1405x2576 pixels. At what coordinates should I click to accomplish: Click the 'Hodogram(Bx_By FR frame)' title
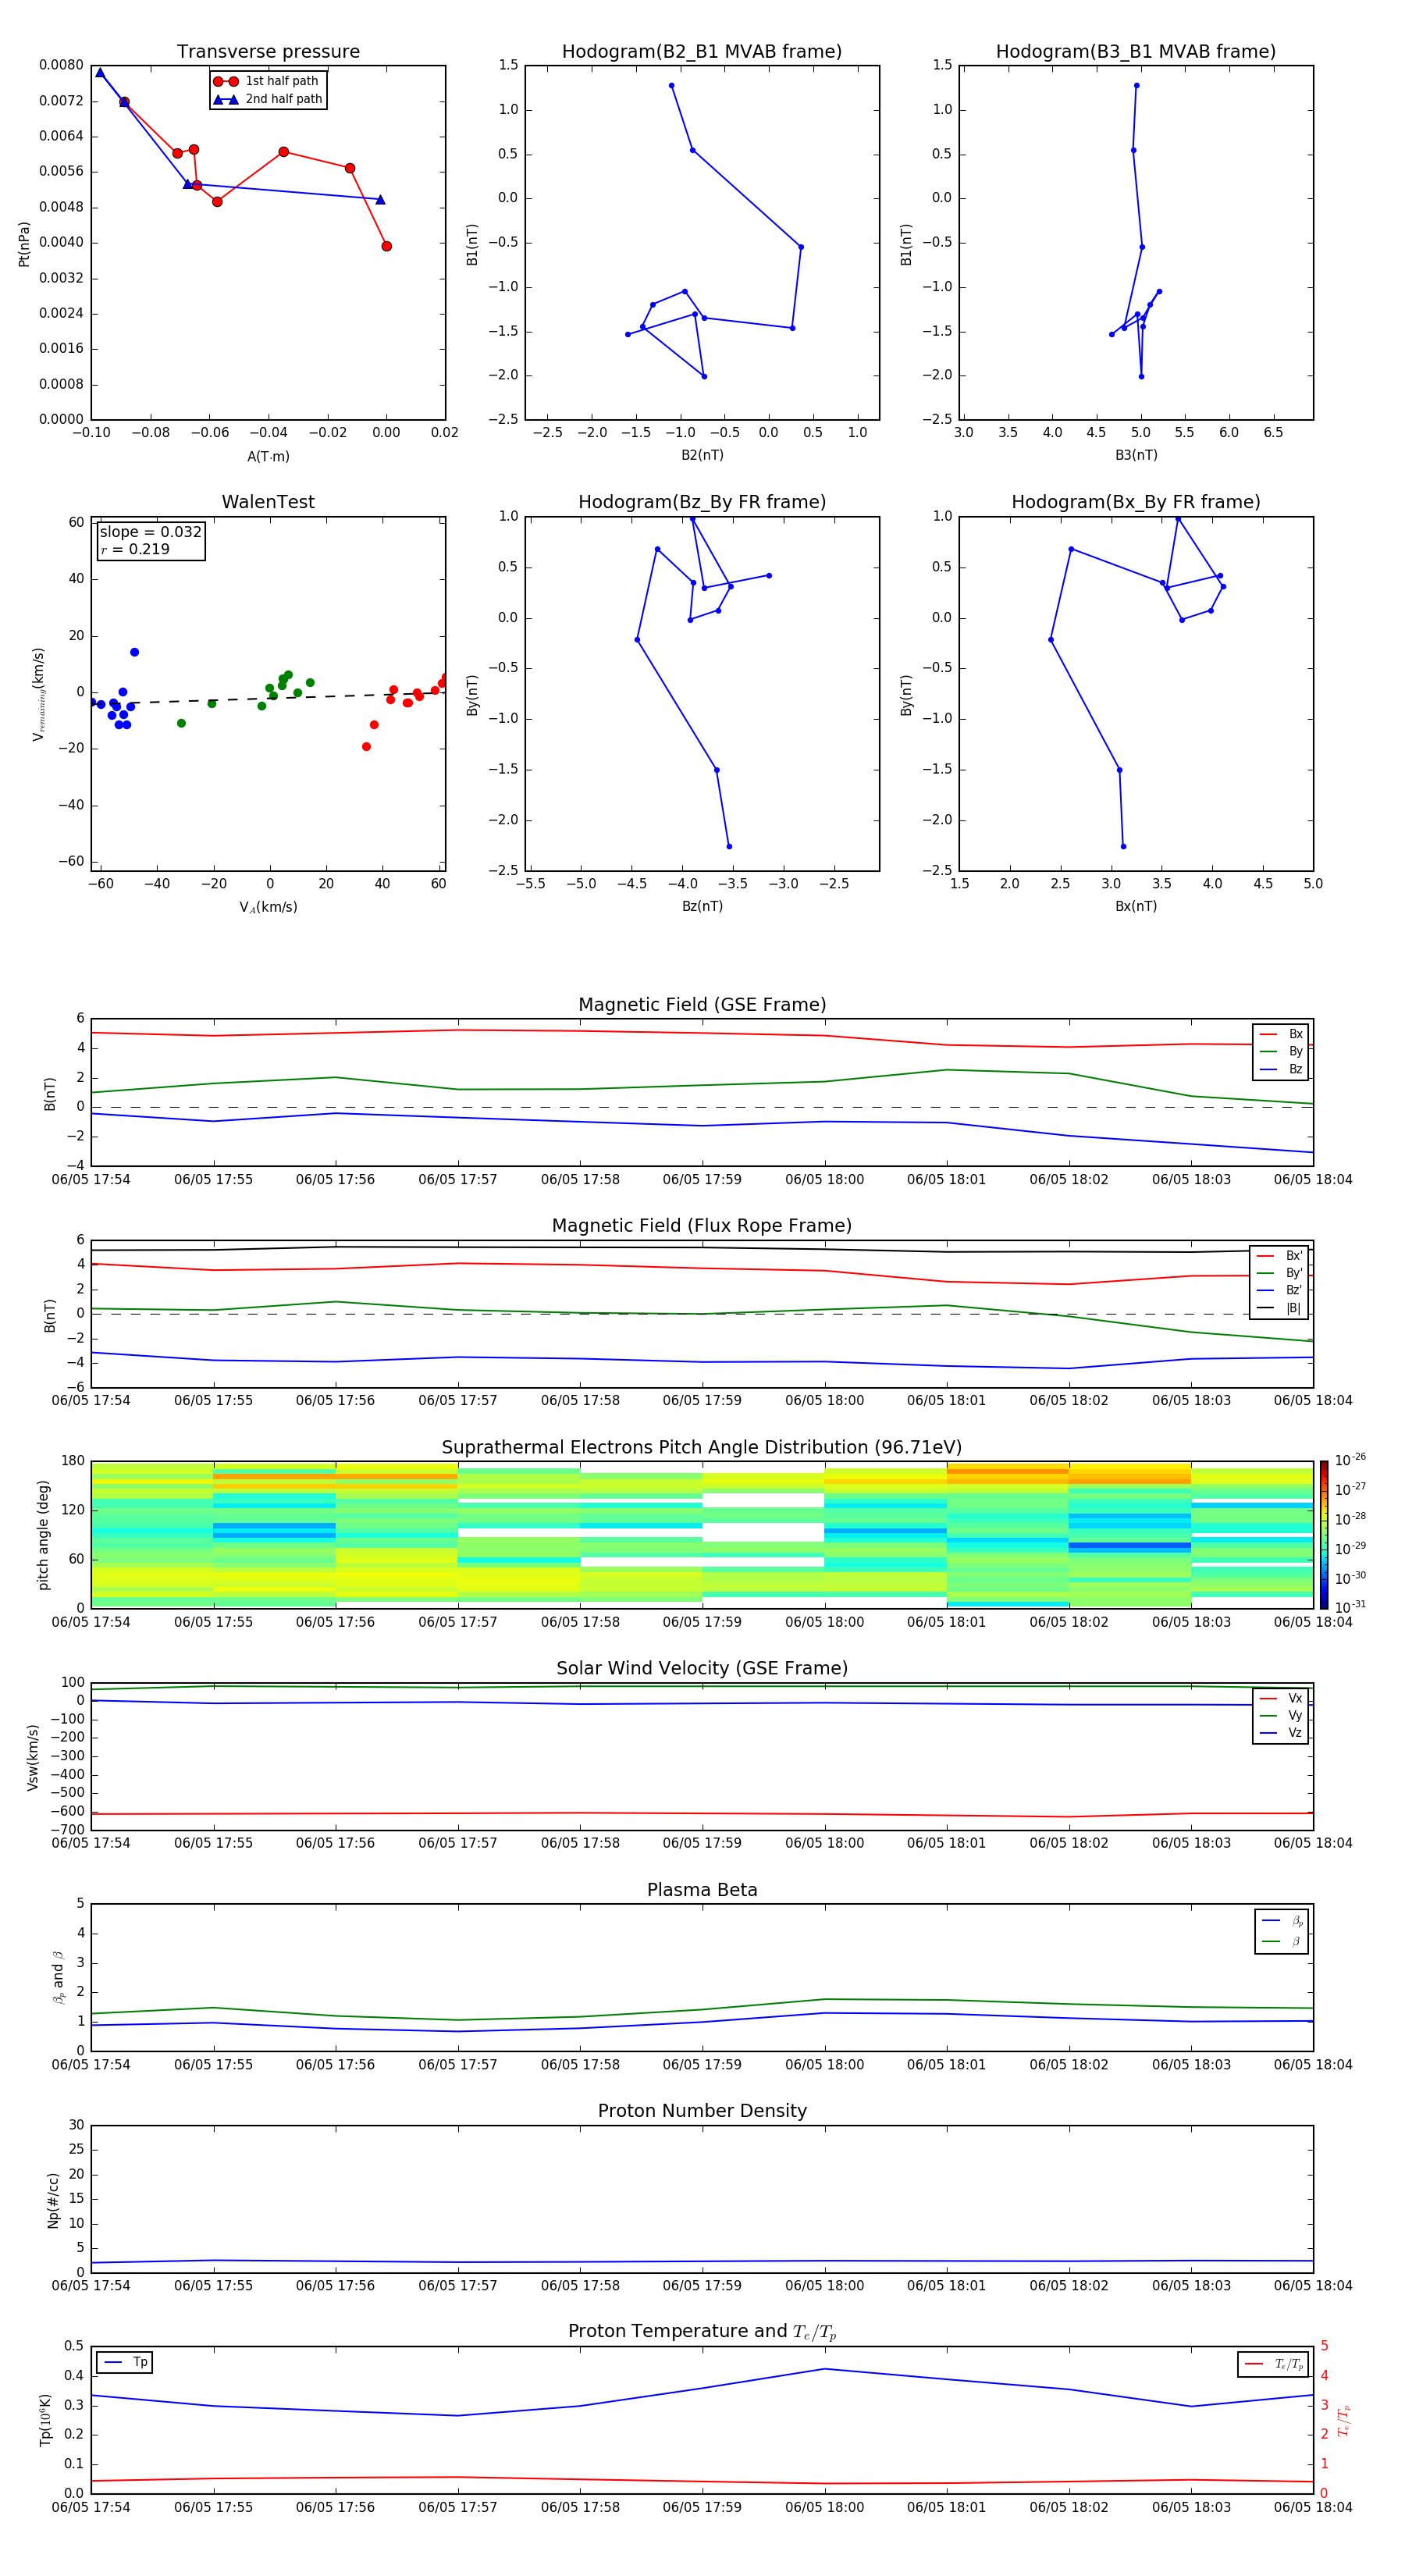pyautogui.click(x=1136, y=502)
